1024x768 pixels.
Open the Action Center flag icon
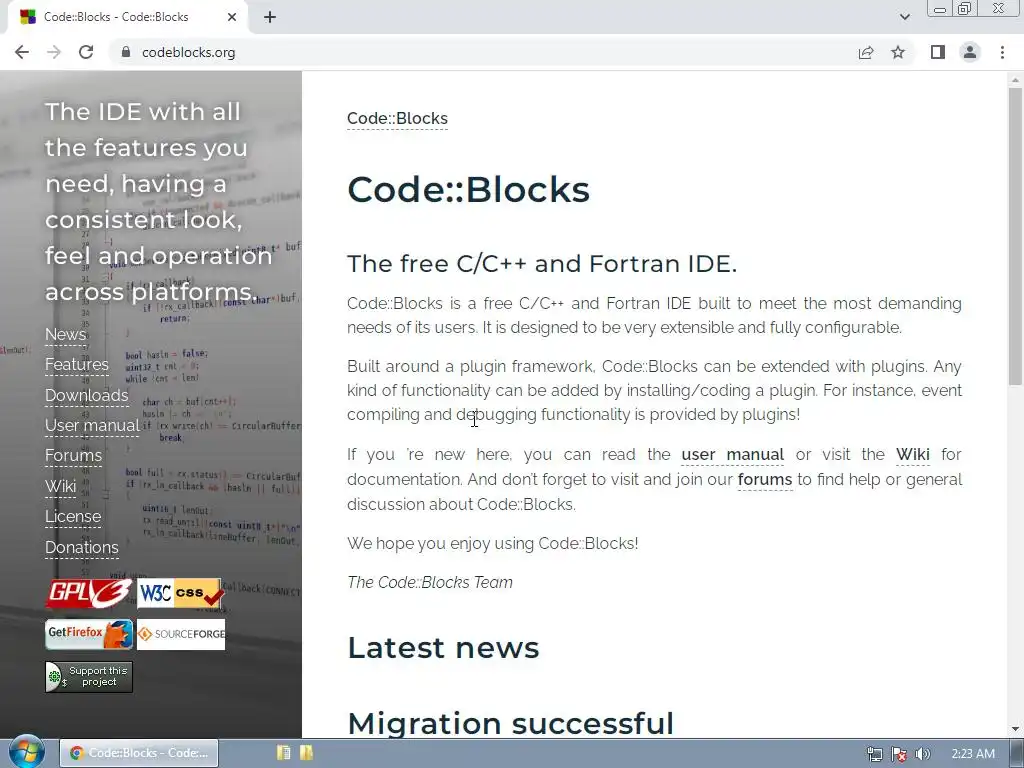899,754
